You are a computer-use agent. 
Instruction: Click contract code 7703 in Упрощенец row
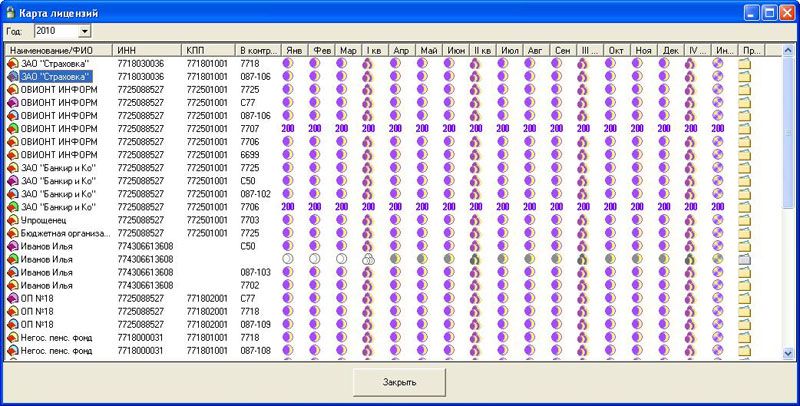[x=250, y=220]
